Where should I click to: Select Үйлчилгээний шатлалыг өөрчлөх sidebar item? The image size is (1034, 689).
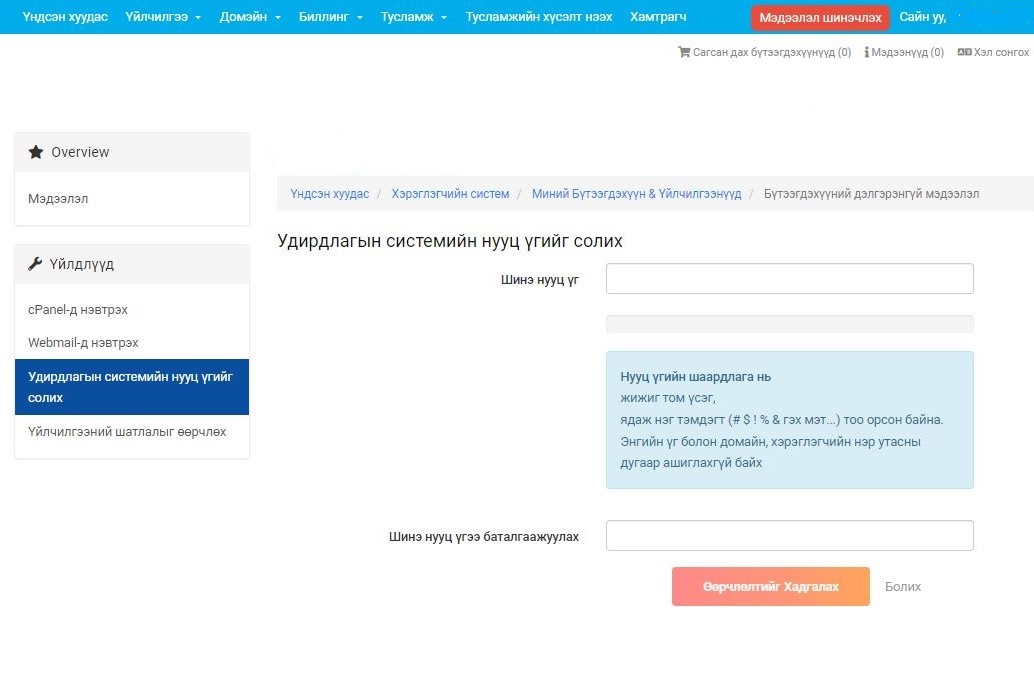pyautogui.click(x=127, y=432)
